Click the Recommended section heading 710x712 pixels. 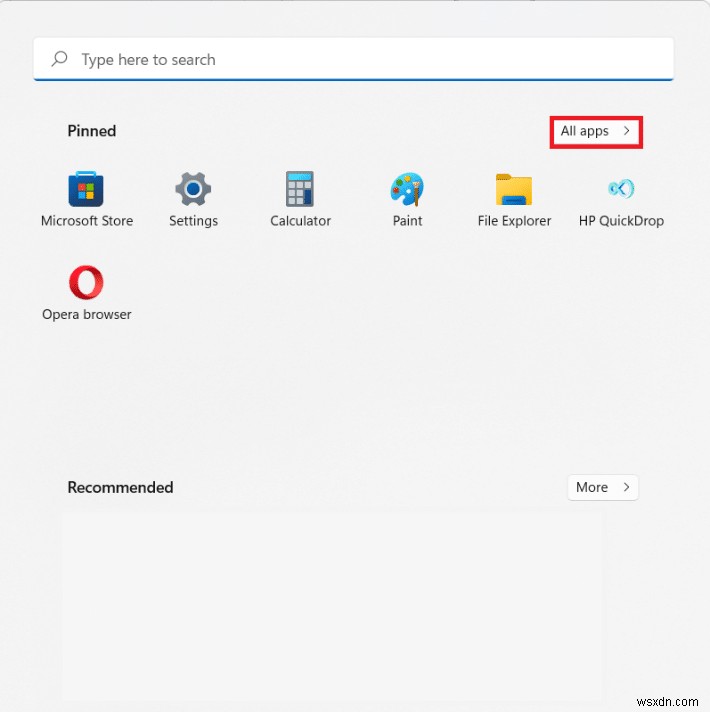point(120,487)
